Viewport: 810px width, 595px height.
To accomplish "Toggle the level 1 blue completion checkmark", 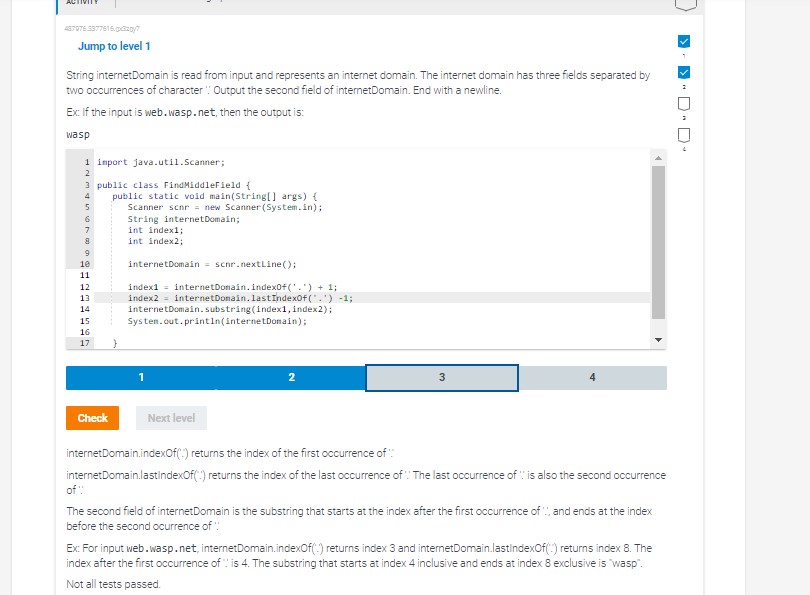I will [682, 41].
